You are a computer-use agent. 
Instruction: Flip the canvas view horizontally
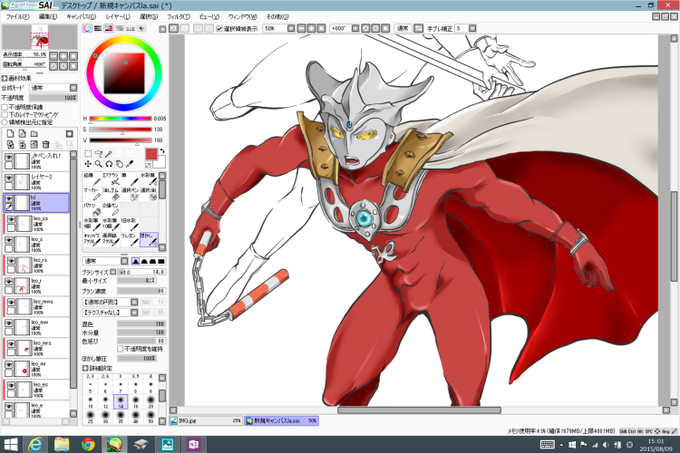pos(418,29)
